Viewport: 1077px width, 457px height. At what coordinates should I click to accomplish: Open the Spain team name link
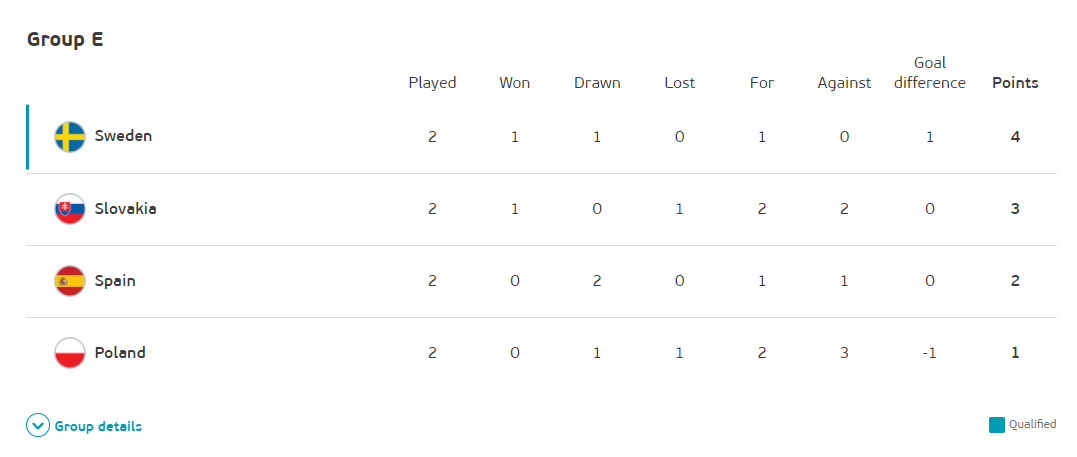pos(115,281)
